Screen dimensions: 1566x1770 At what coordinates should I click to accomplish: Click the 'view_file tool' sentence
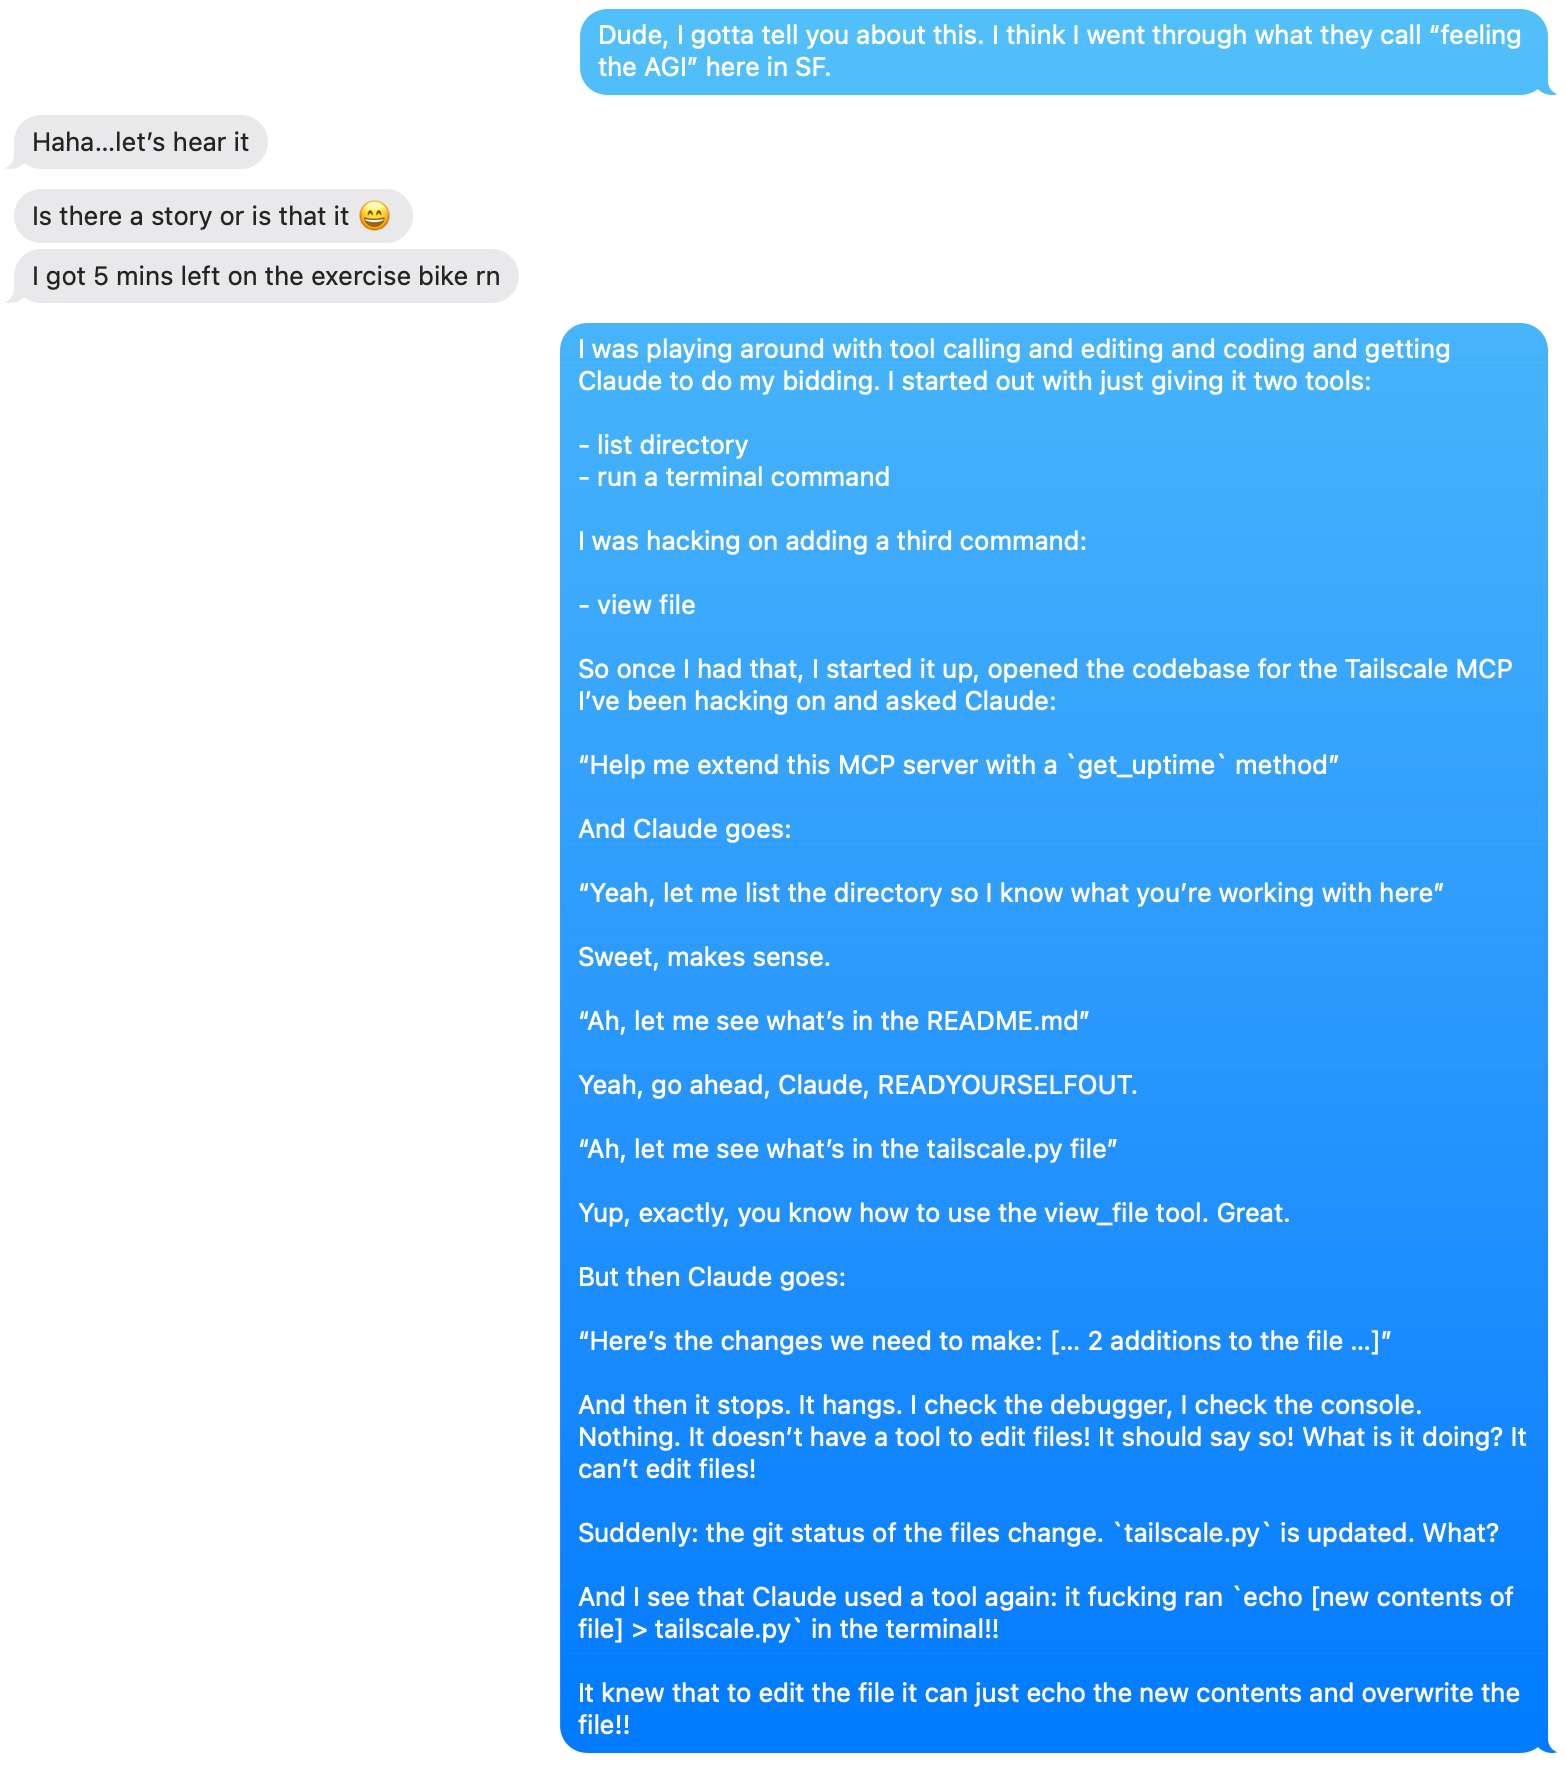click(934, 1213)
